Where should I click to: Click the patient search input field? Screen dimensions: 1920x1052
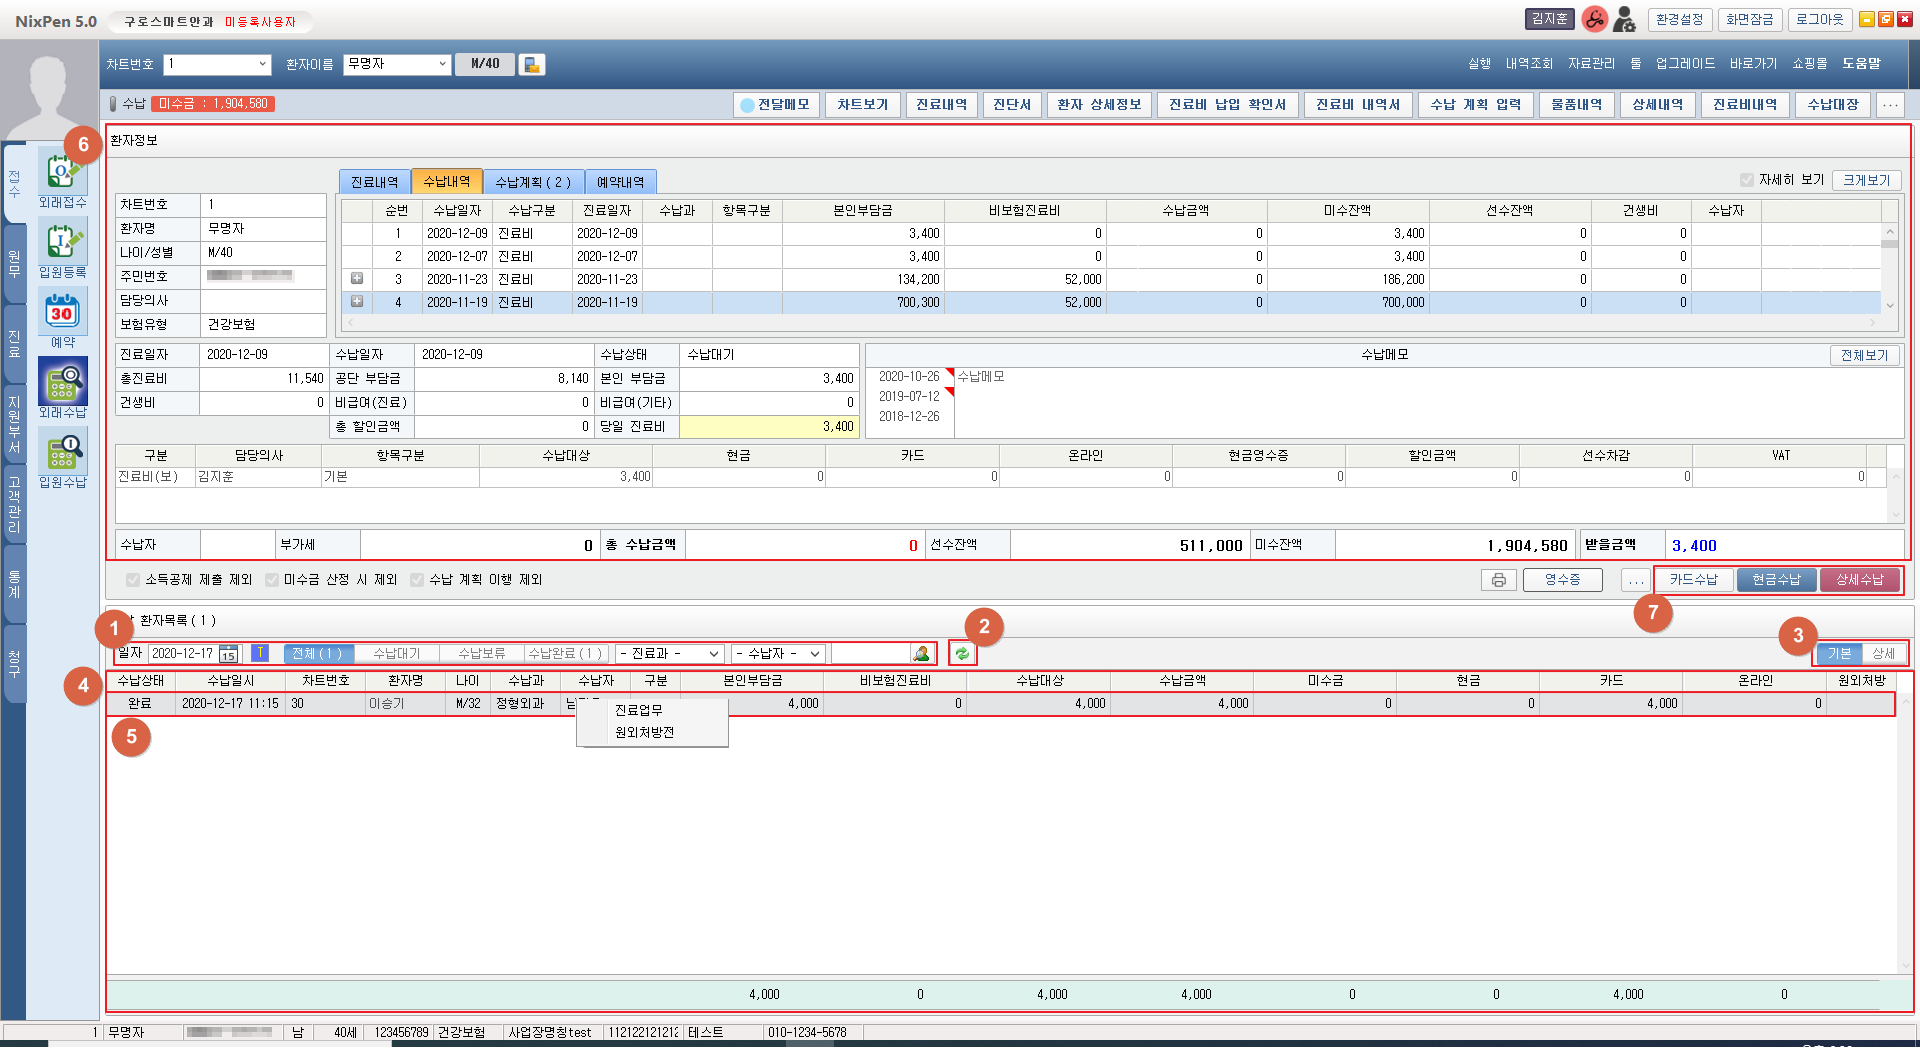[x=870, y=654]
